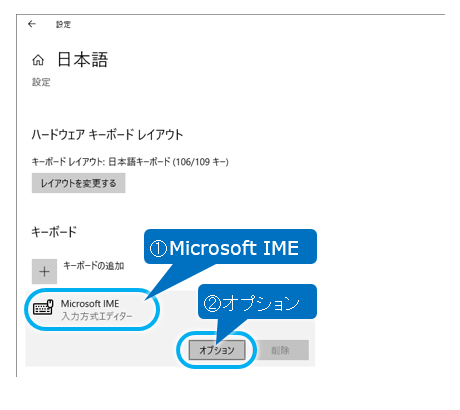Click キーボードの追加 label
This screenshot has height=410, width=460.
94,266
